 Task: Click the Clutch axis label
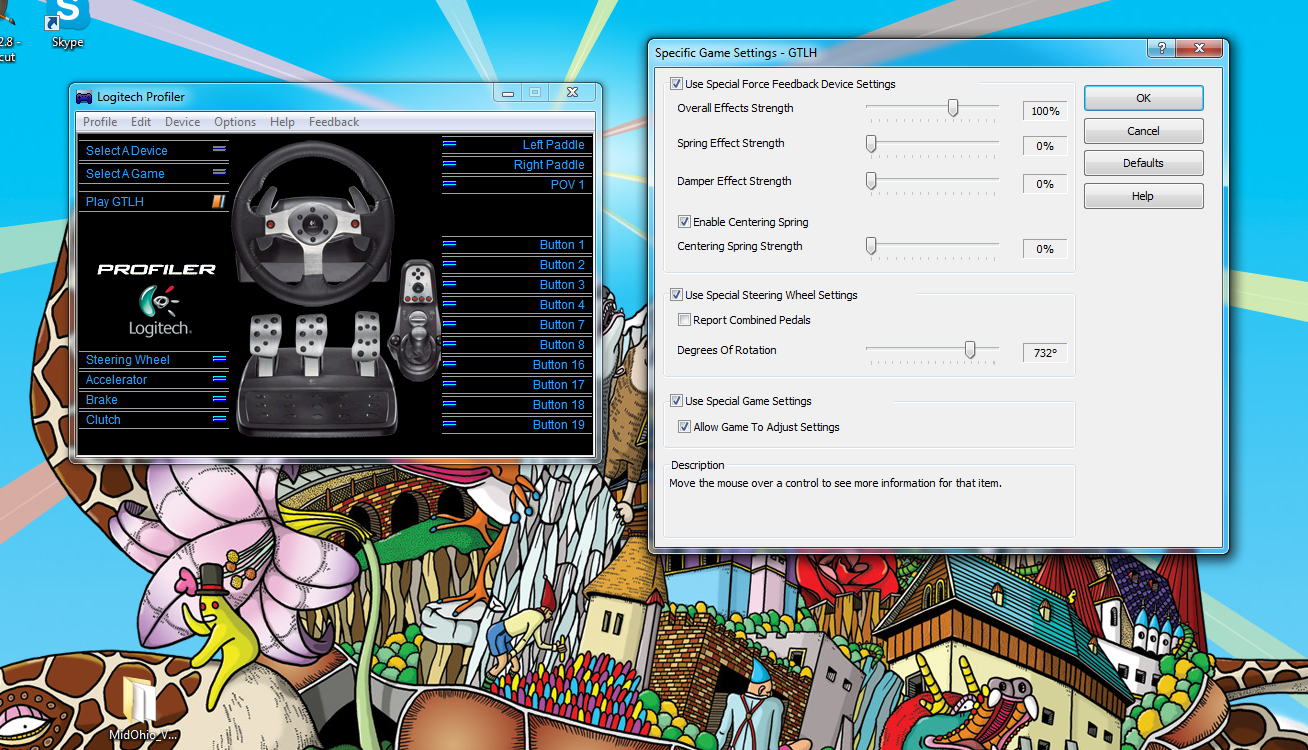103,420
